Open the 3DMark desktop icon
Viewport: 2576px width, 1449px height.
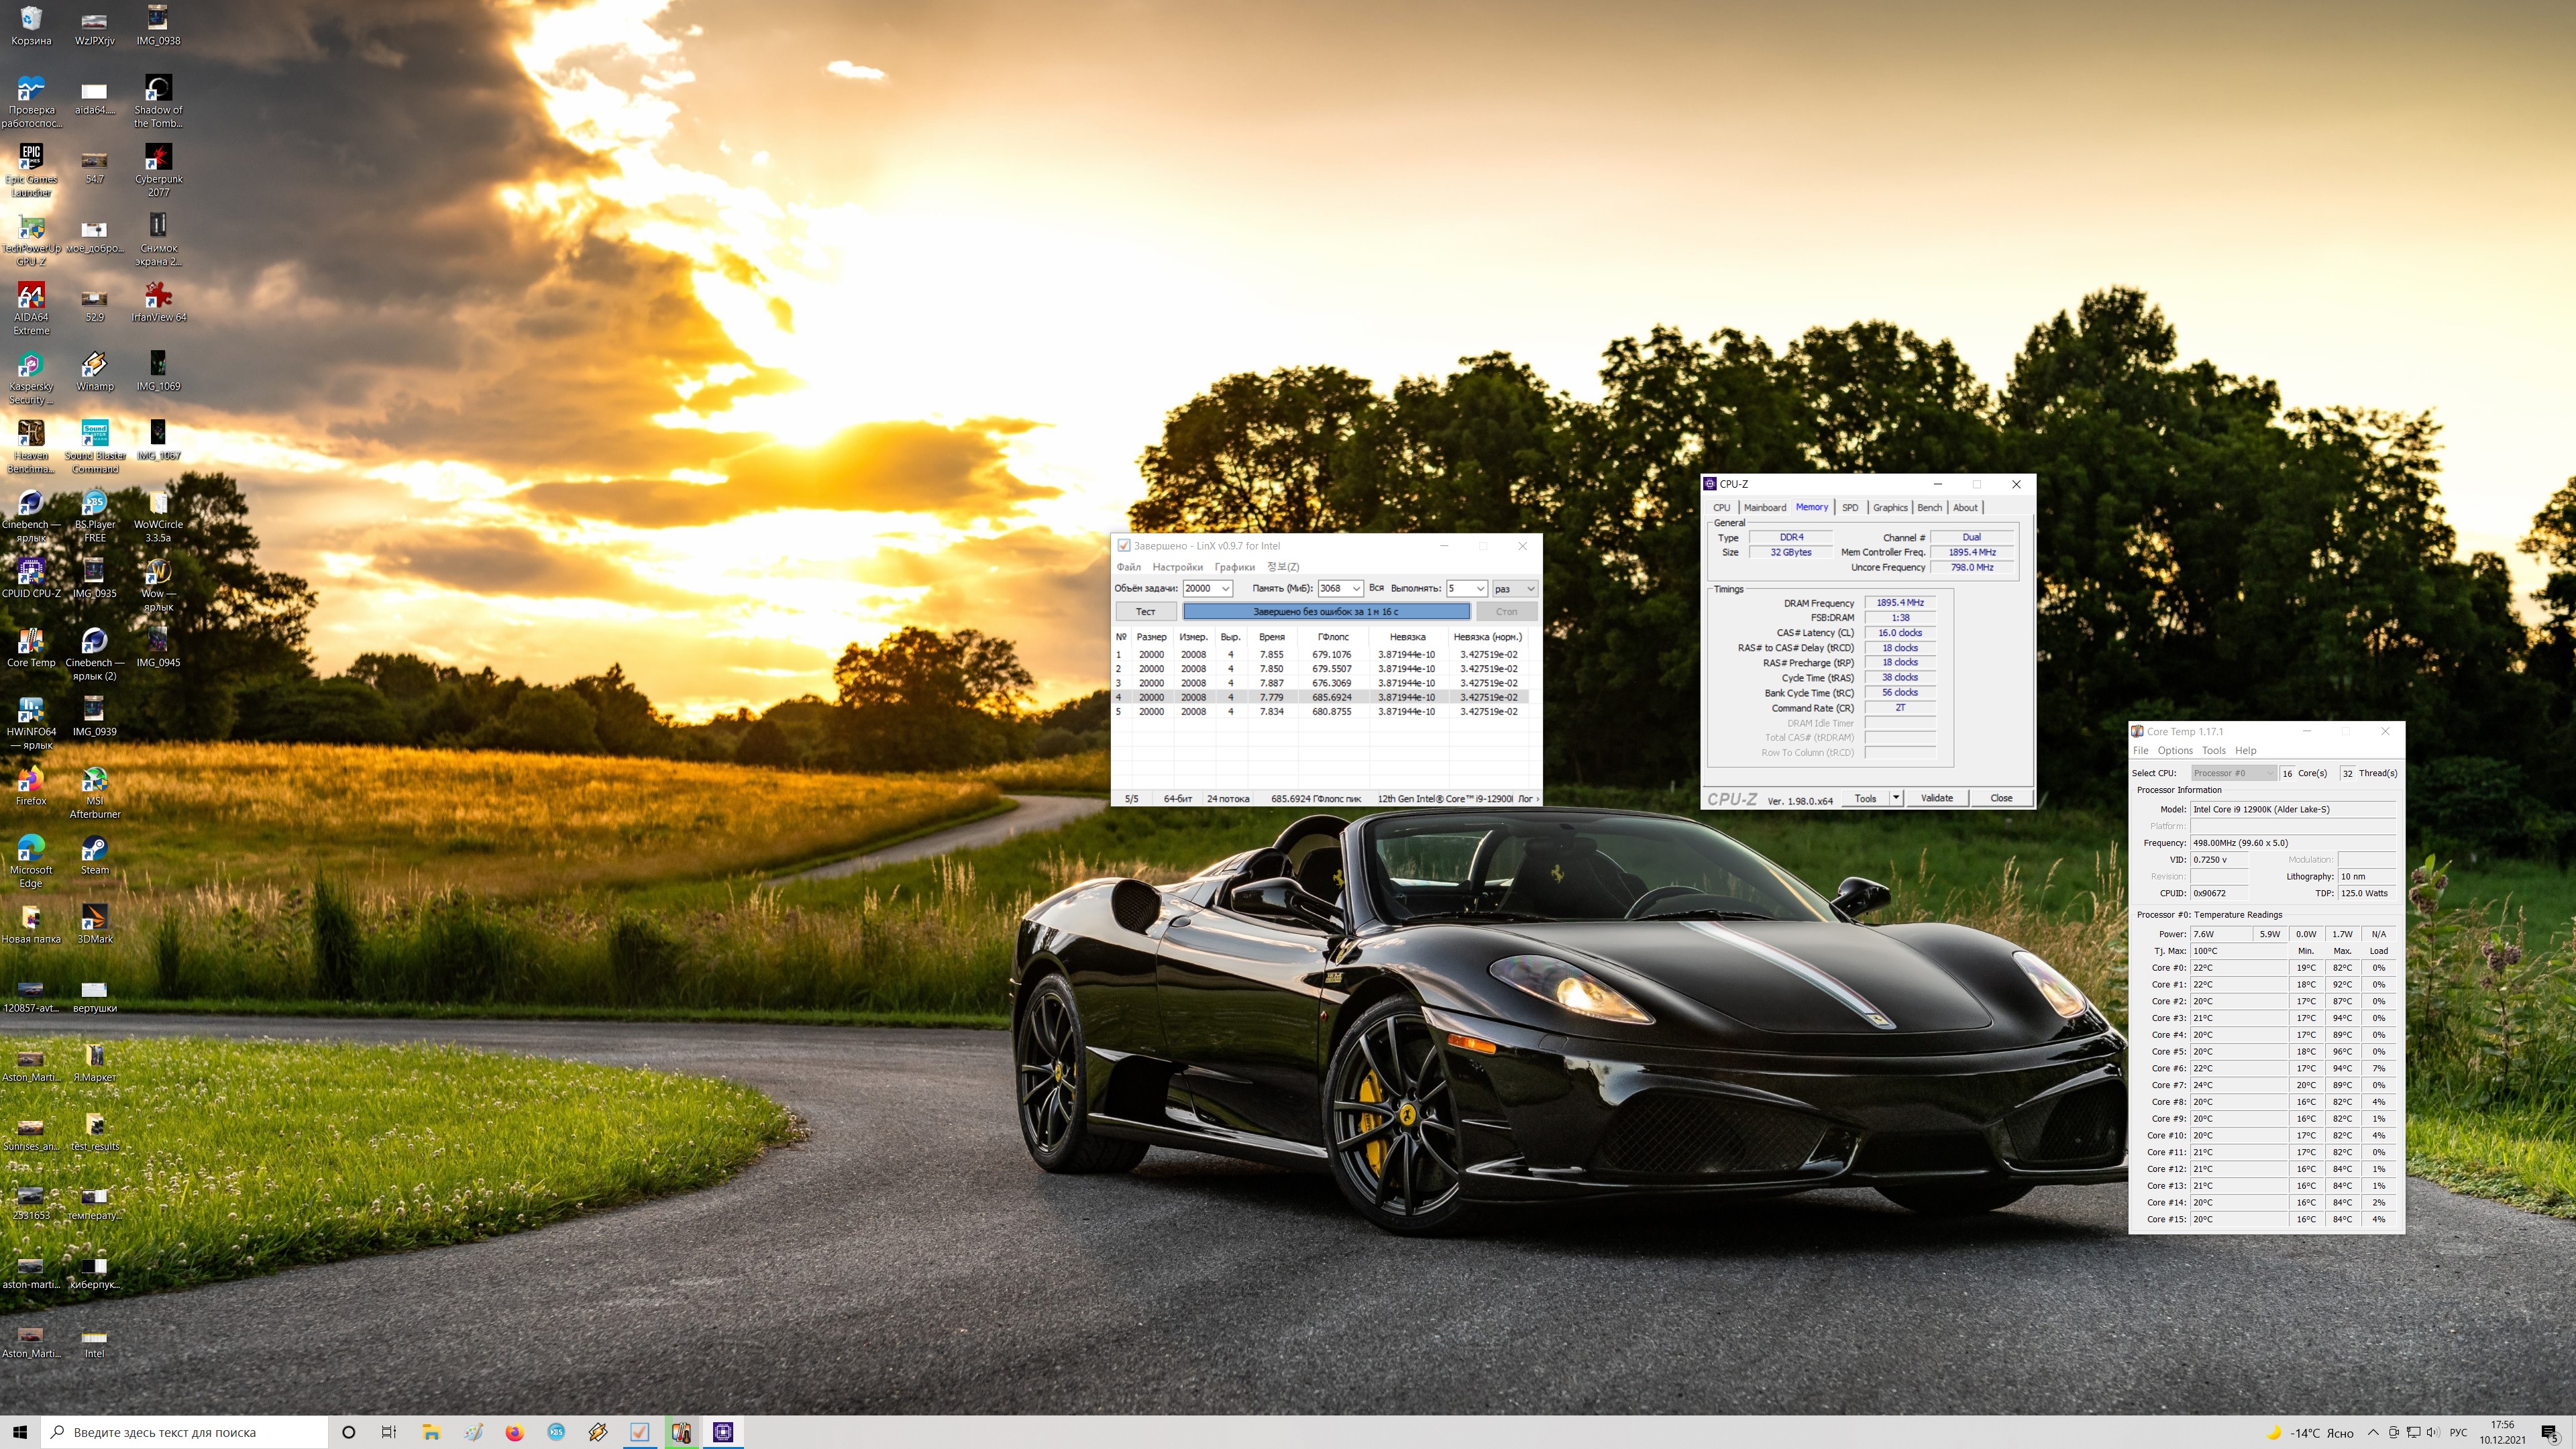point(95,918)
